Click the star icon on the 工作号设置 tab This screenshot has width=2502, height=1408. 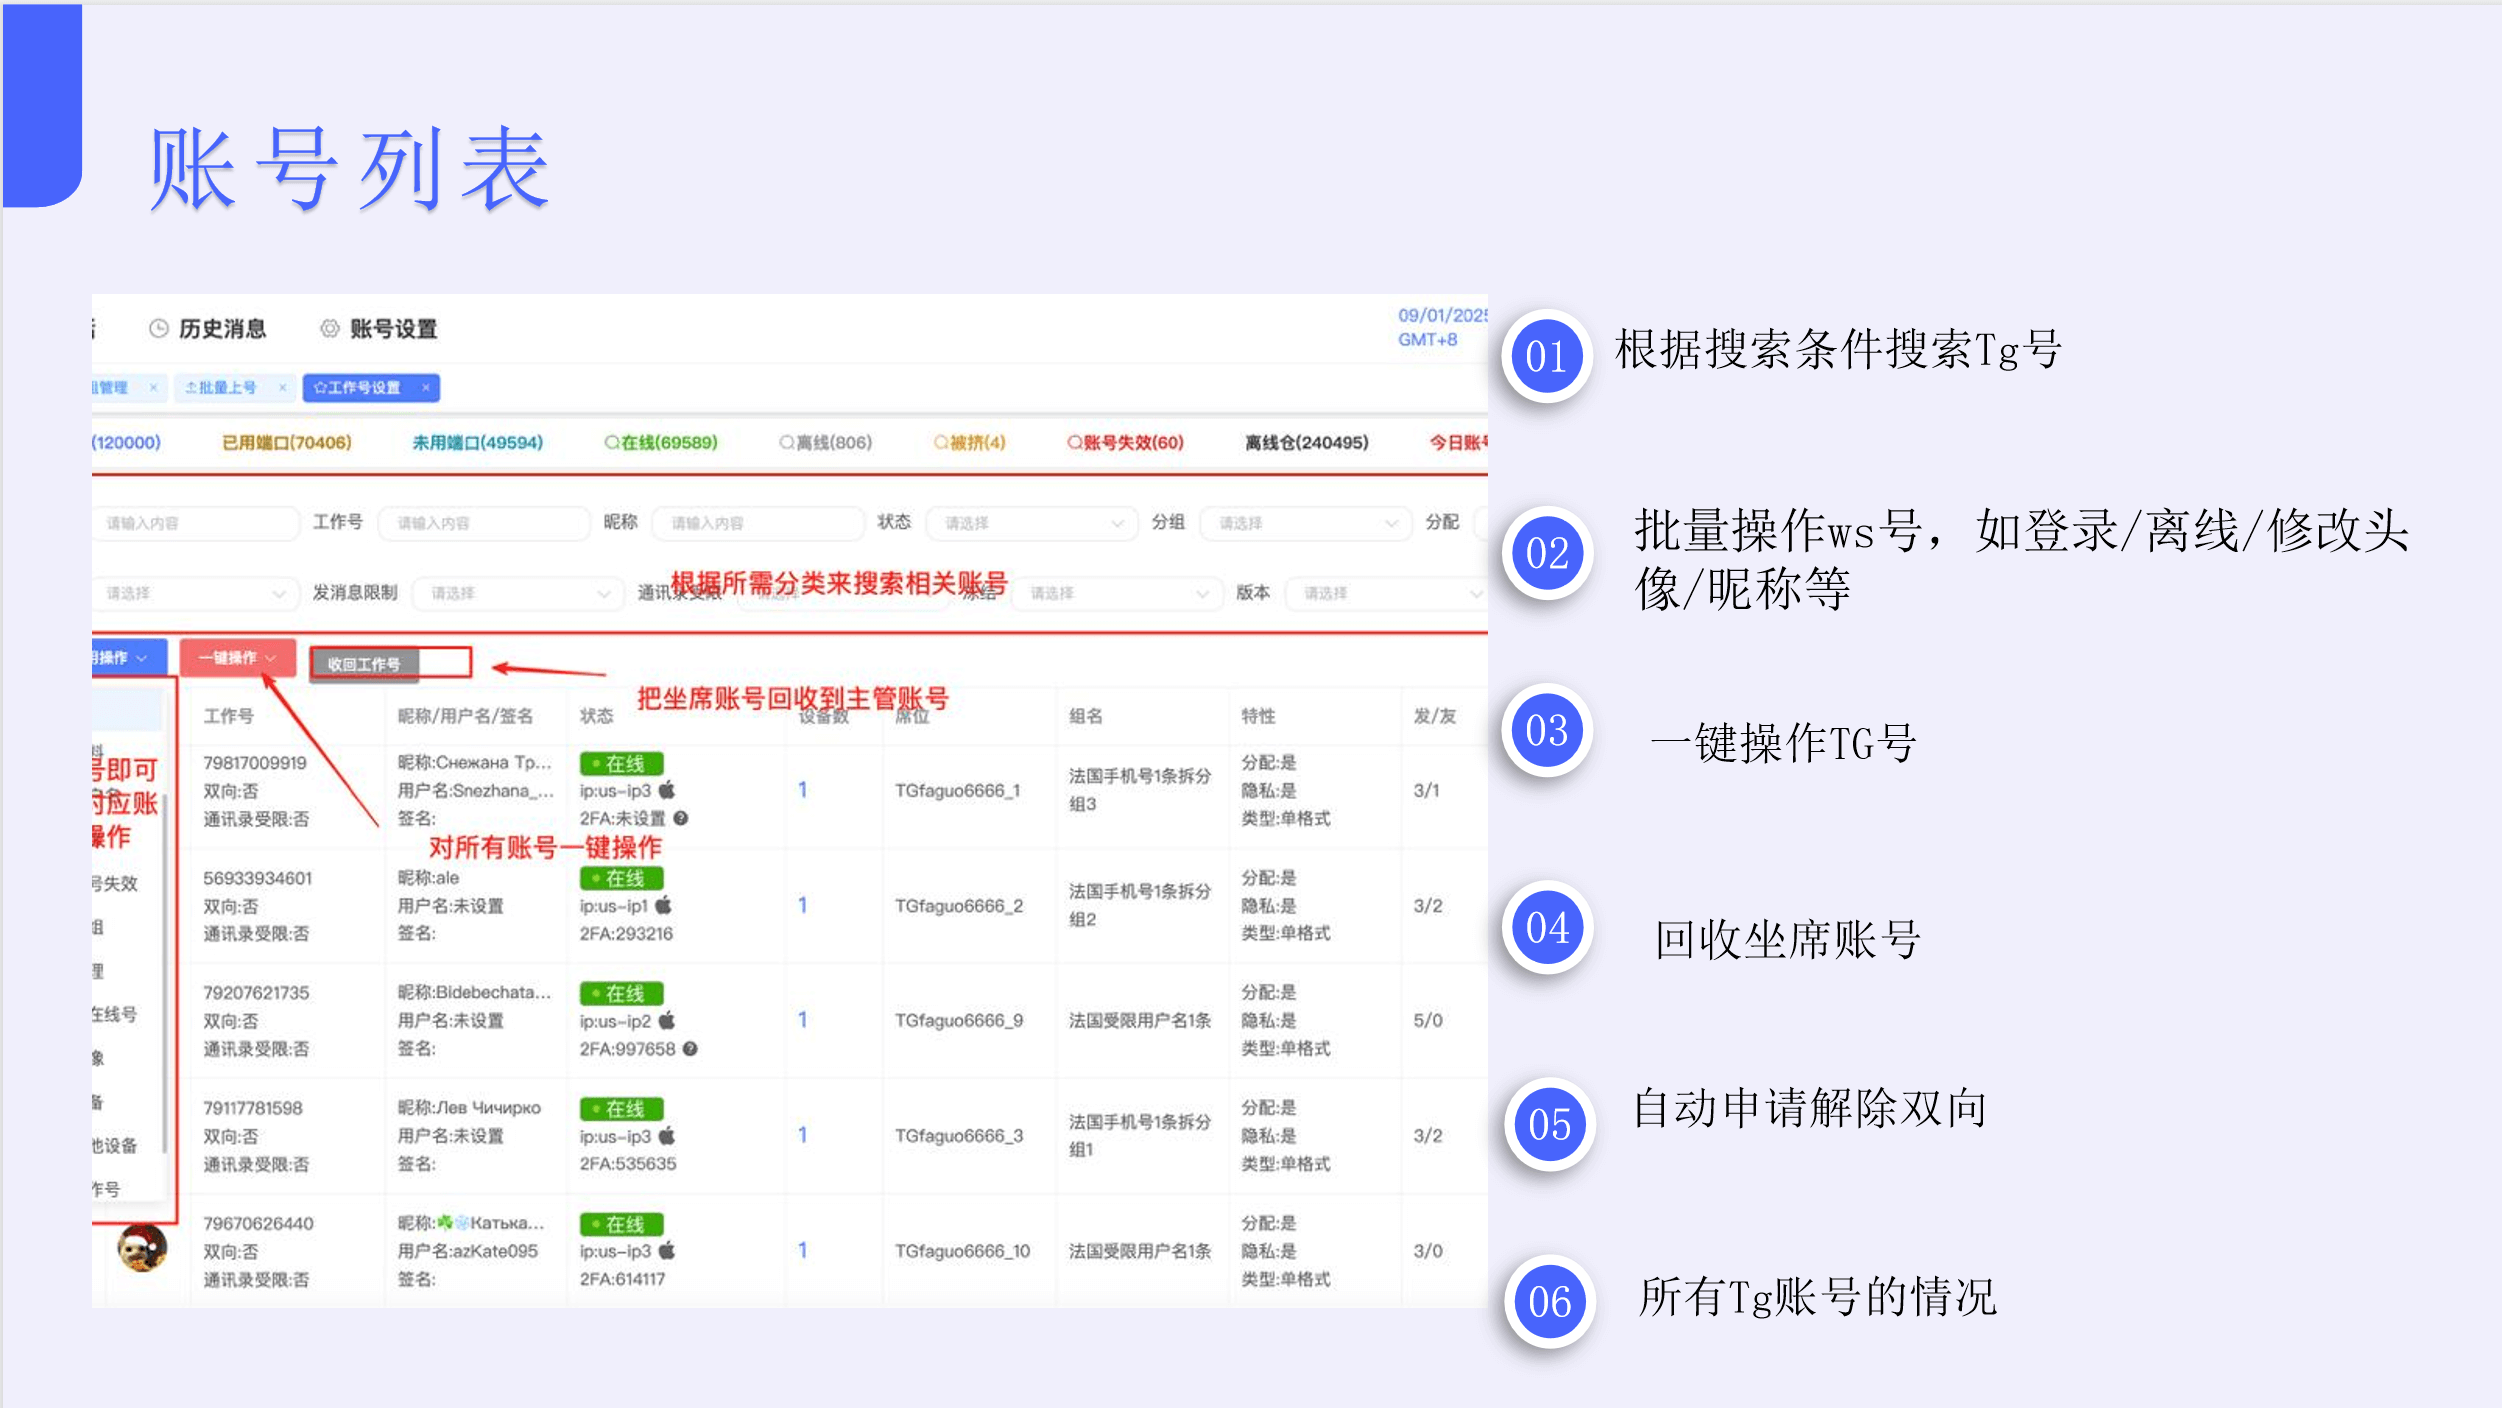coord(321,387)
